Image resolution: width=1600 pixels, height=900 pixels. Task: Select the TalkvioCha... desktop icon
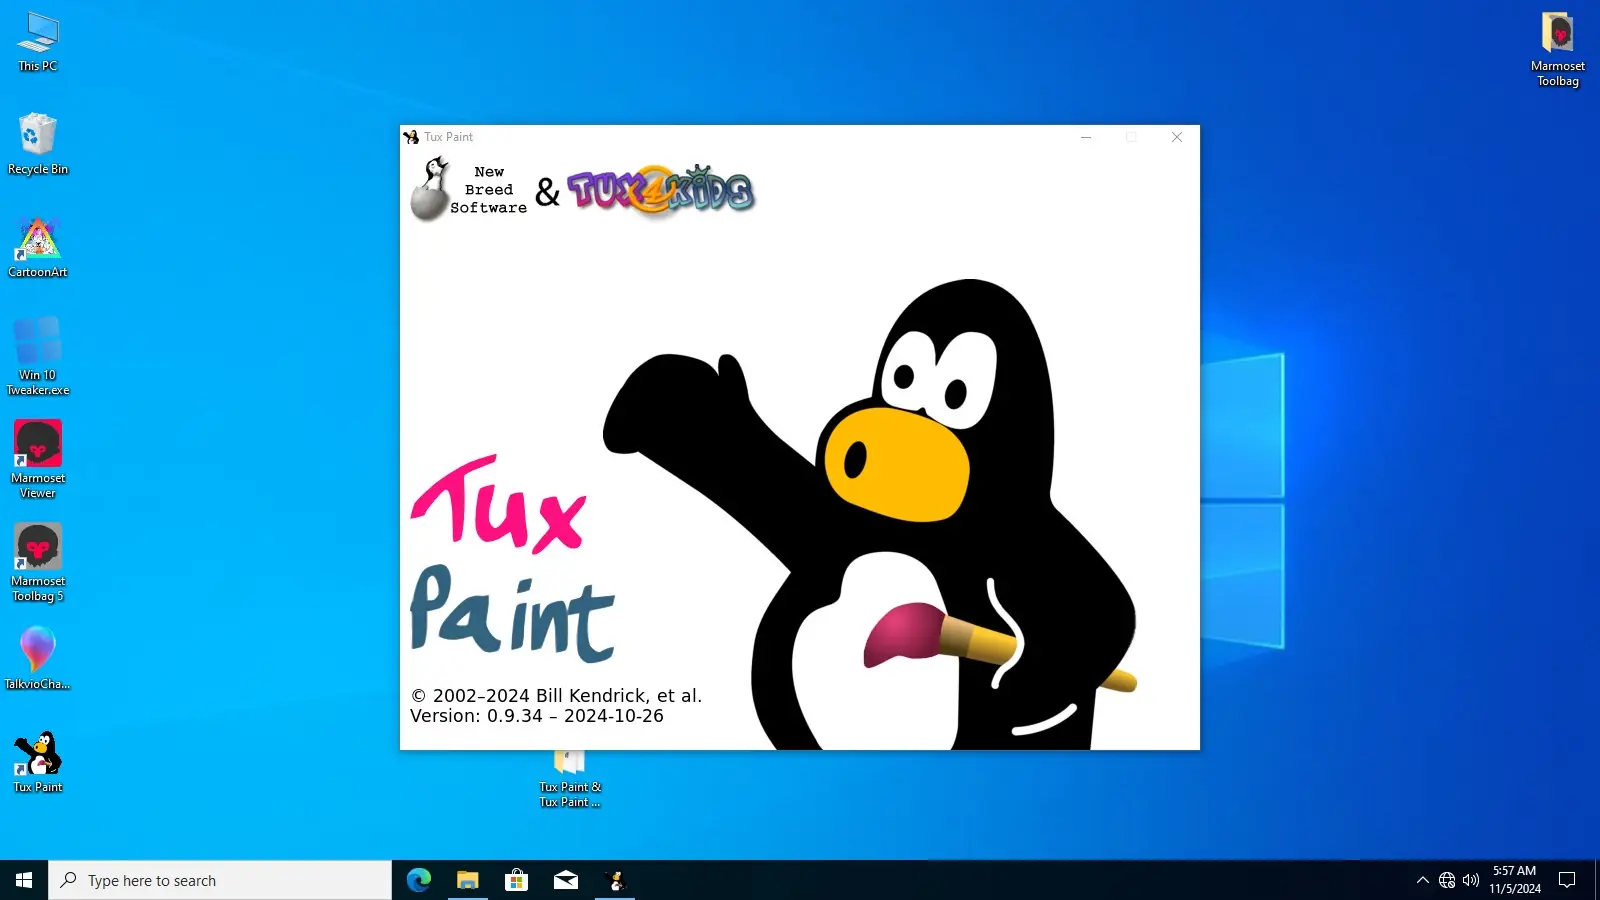click(38, 658)
